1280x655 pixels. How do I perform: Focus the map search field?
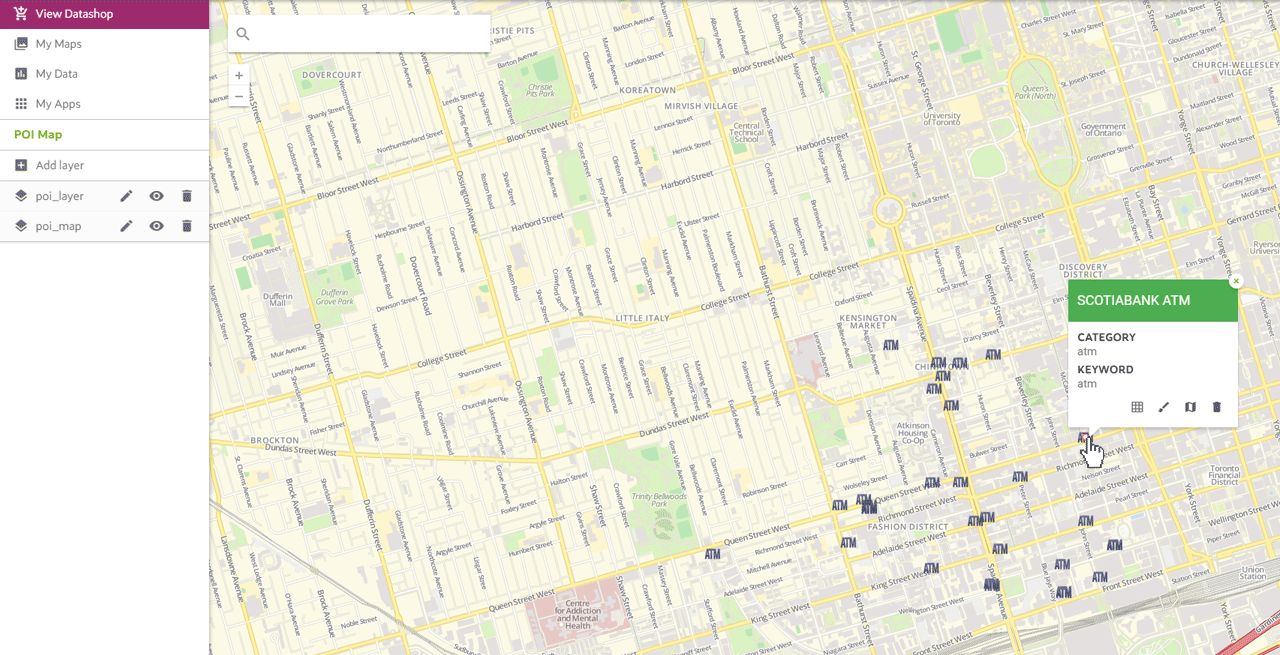click(359, 33)
